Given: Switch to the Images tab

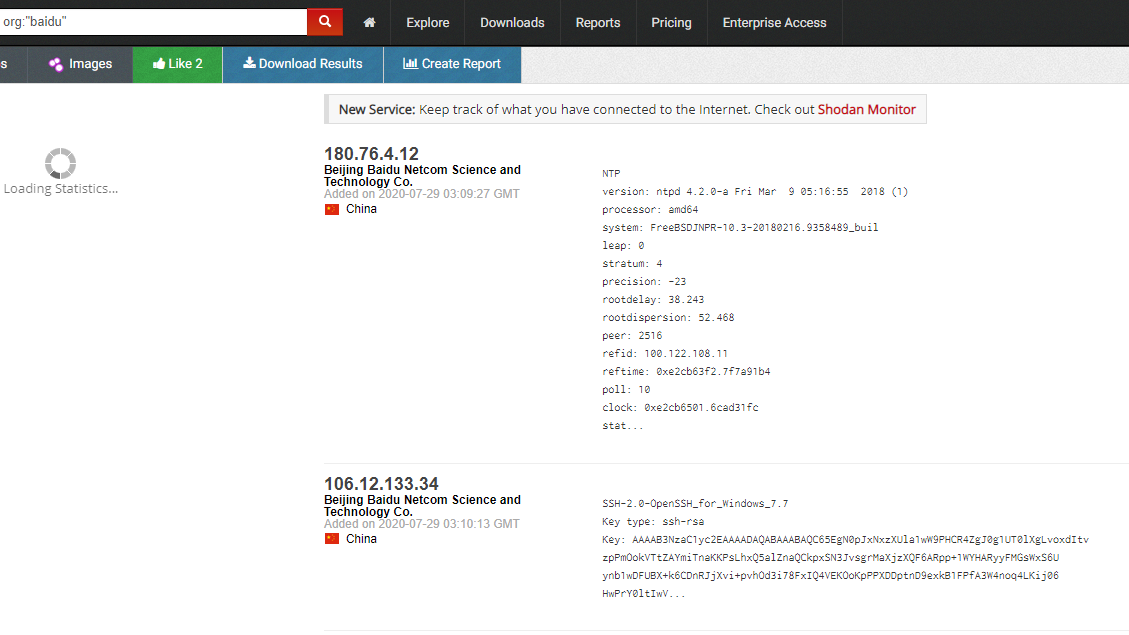Looking at the screenshot, I should click(80, 64).
